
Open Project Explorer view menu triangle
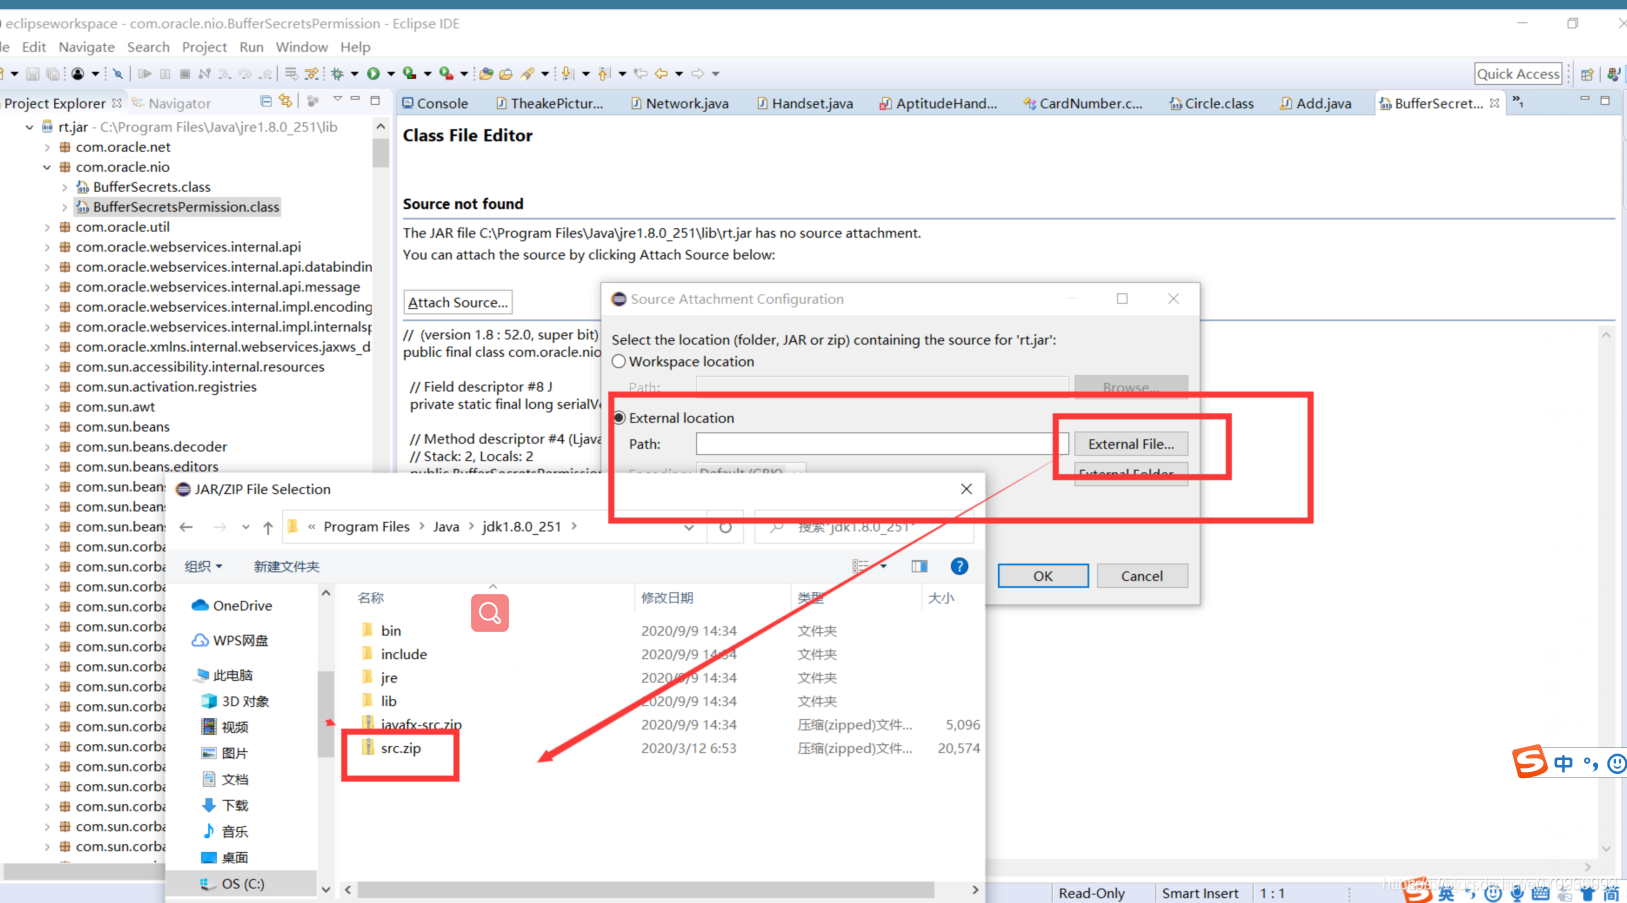(x=338, y=100)
